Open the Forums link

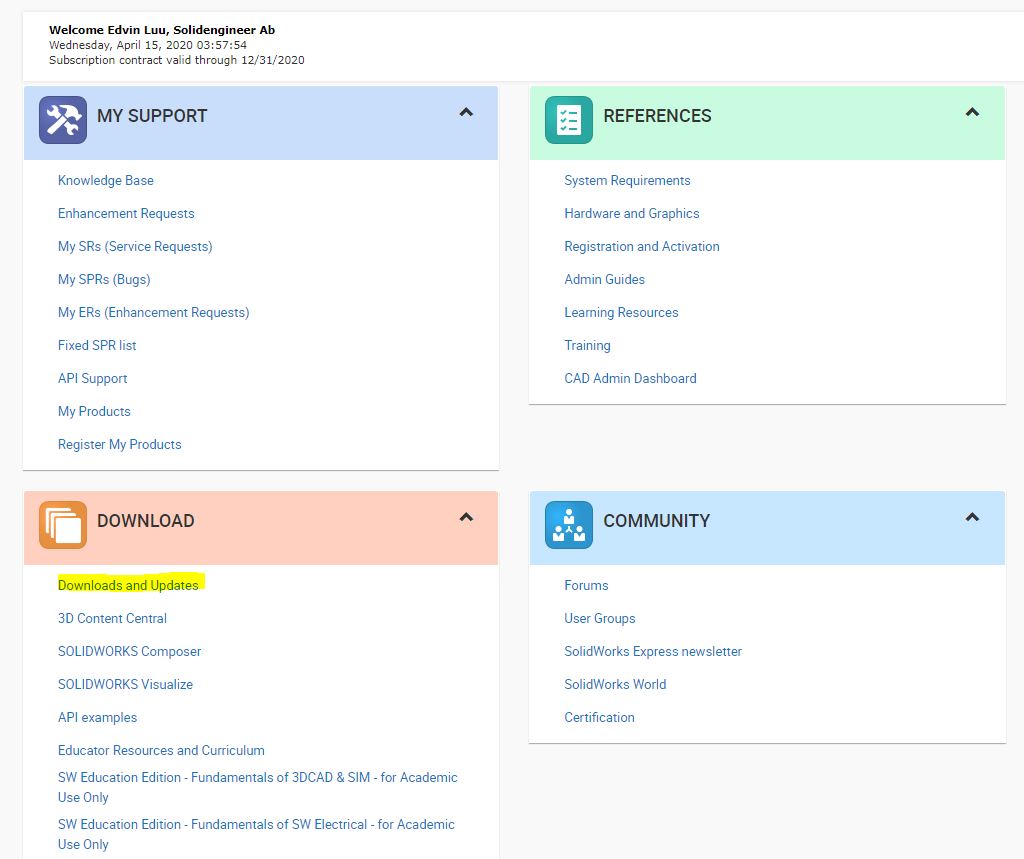pyautogui.click(x=586, y=586)
